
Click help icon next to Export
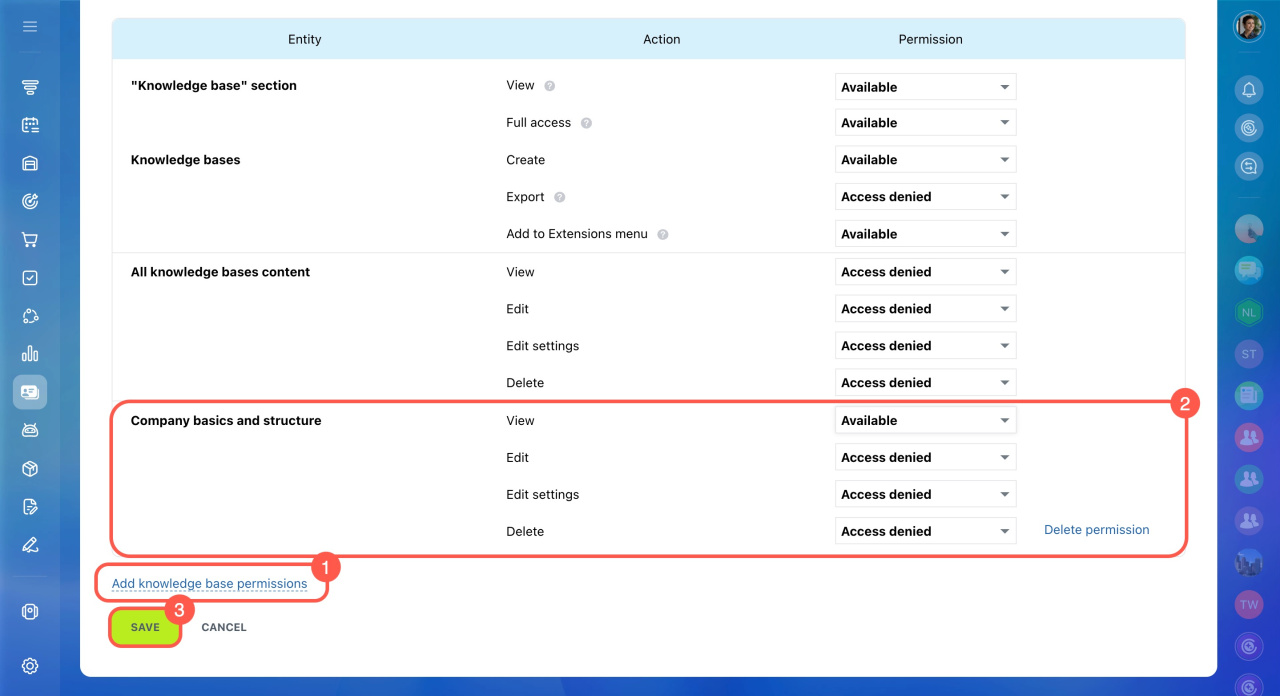pos(560,197)
